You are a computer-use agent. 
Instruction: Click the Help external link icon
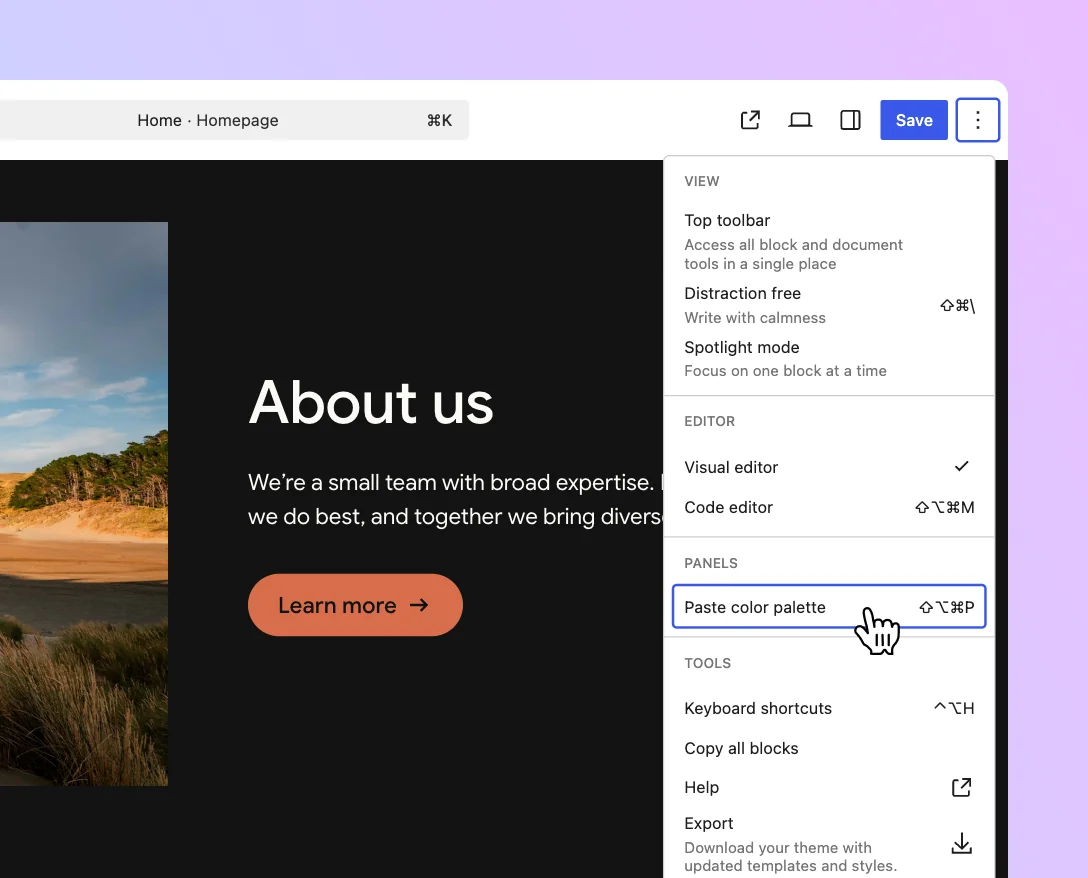(961, 787)
